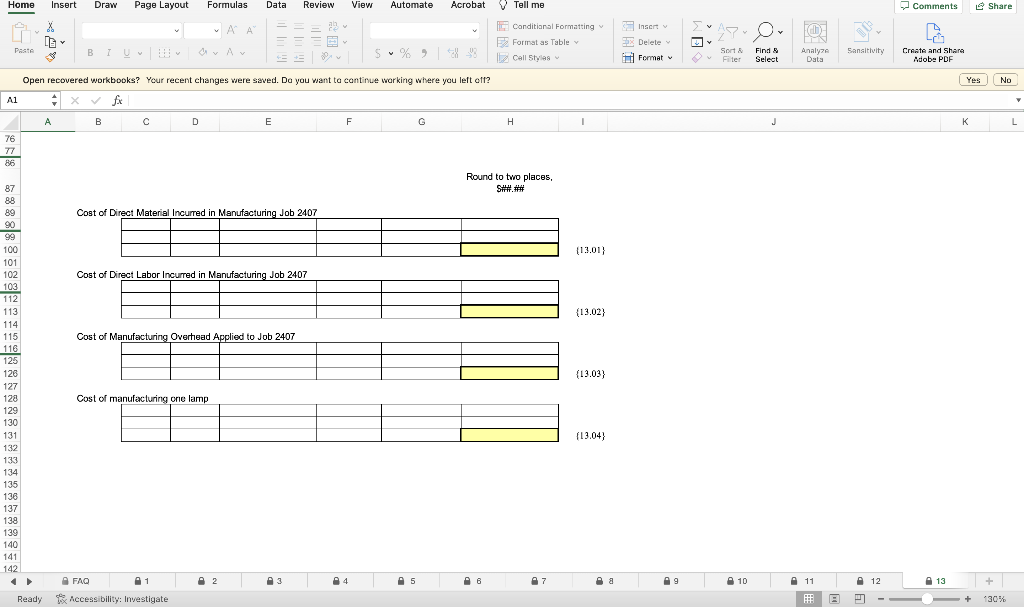Open Analyze Data

point(814,41)
